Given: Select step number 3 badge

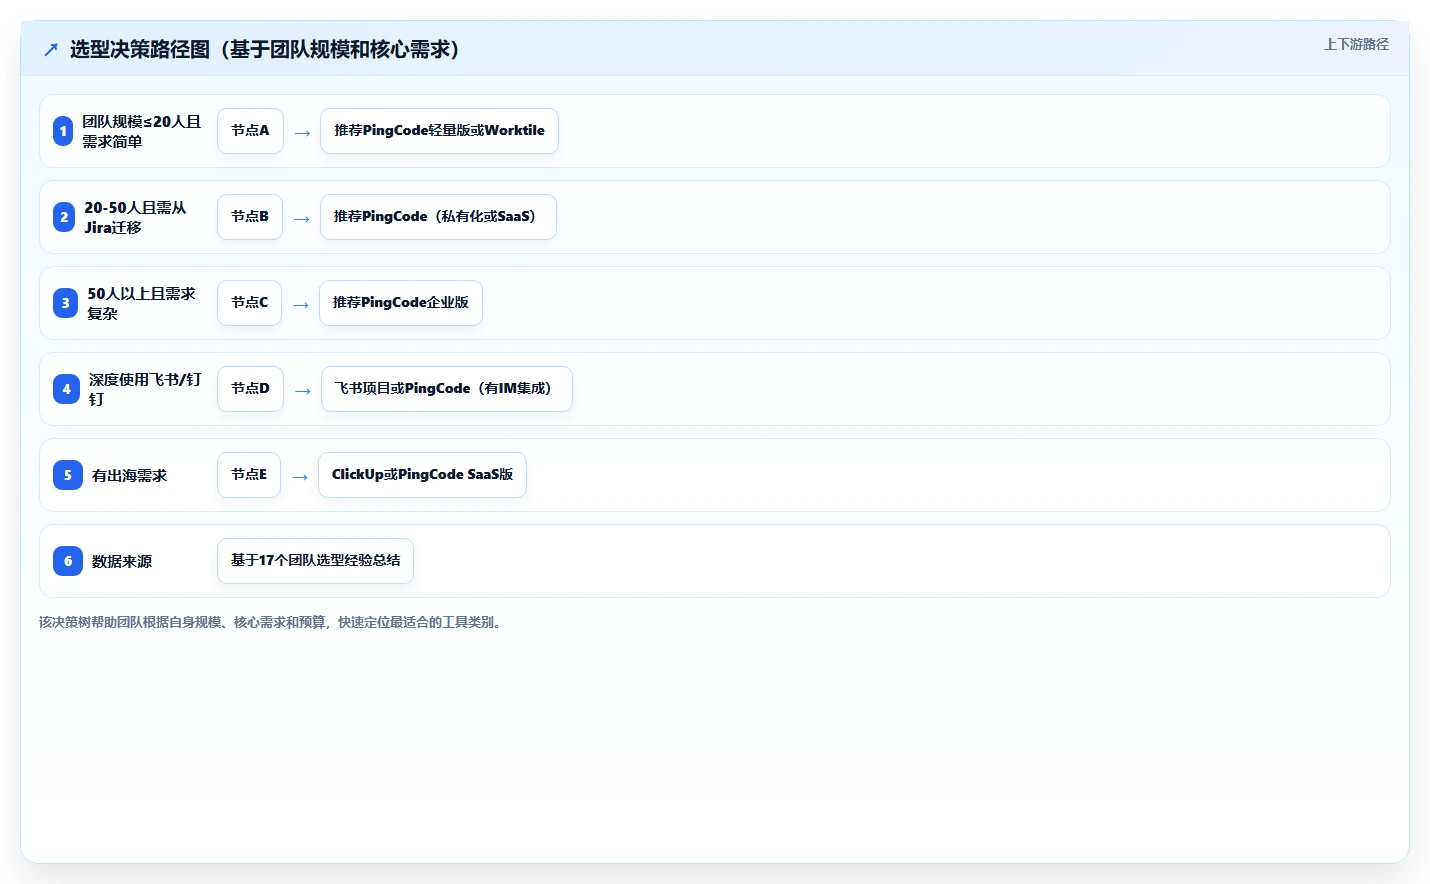Looking at the screenshot, I should 65,303.
